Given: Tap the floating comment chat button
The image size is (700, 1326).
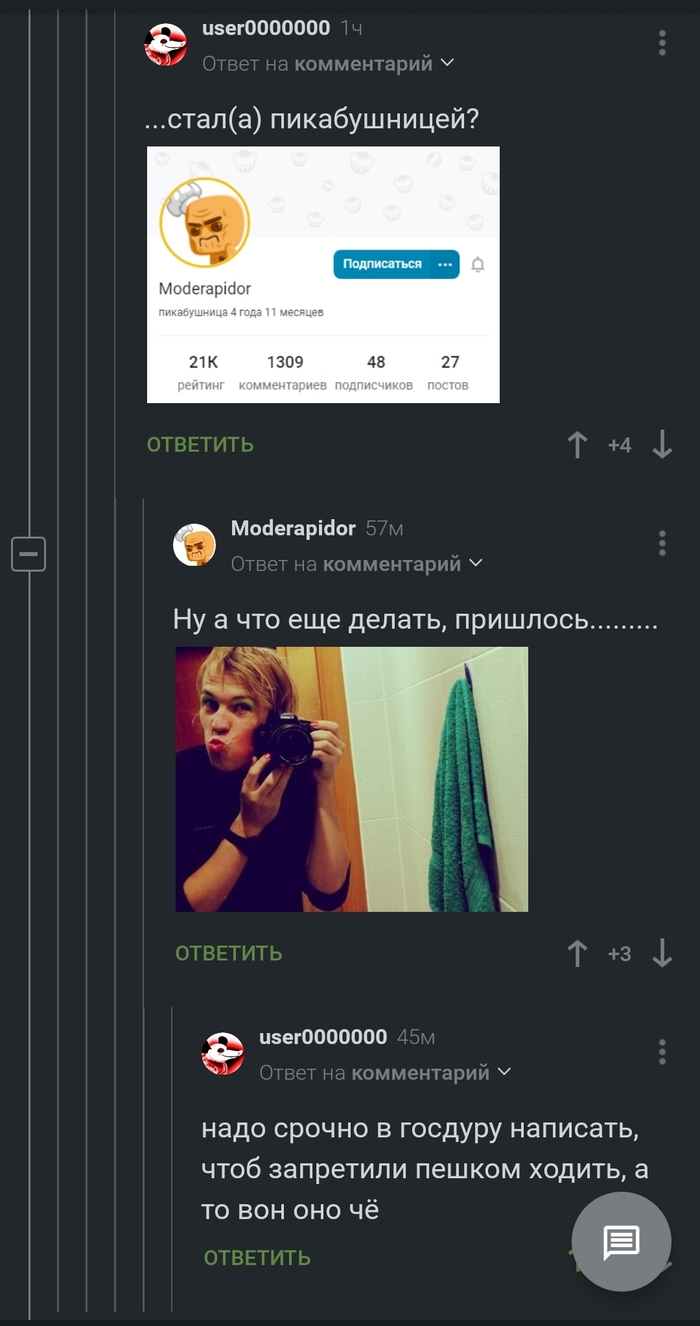Looking at the screenshot, I should coord(620,1242).
